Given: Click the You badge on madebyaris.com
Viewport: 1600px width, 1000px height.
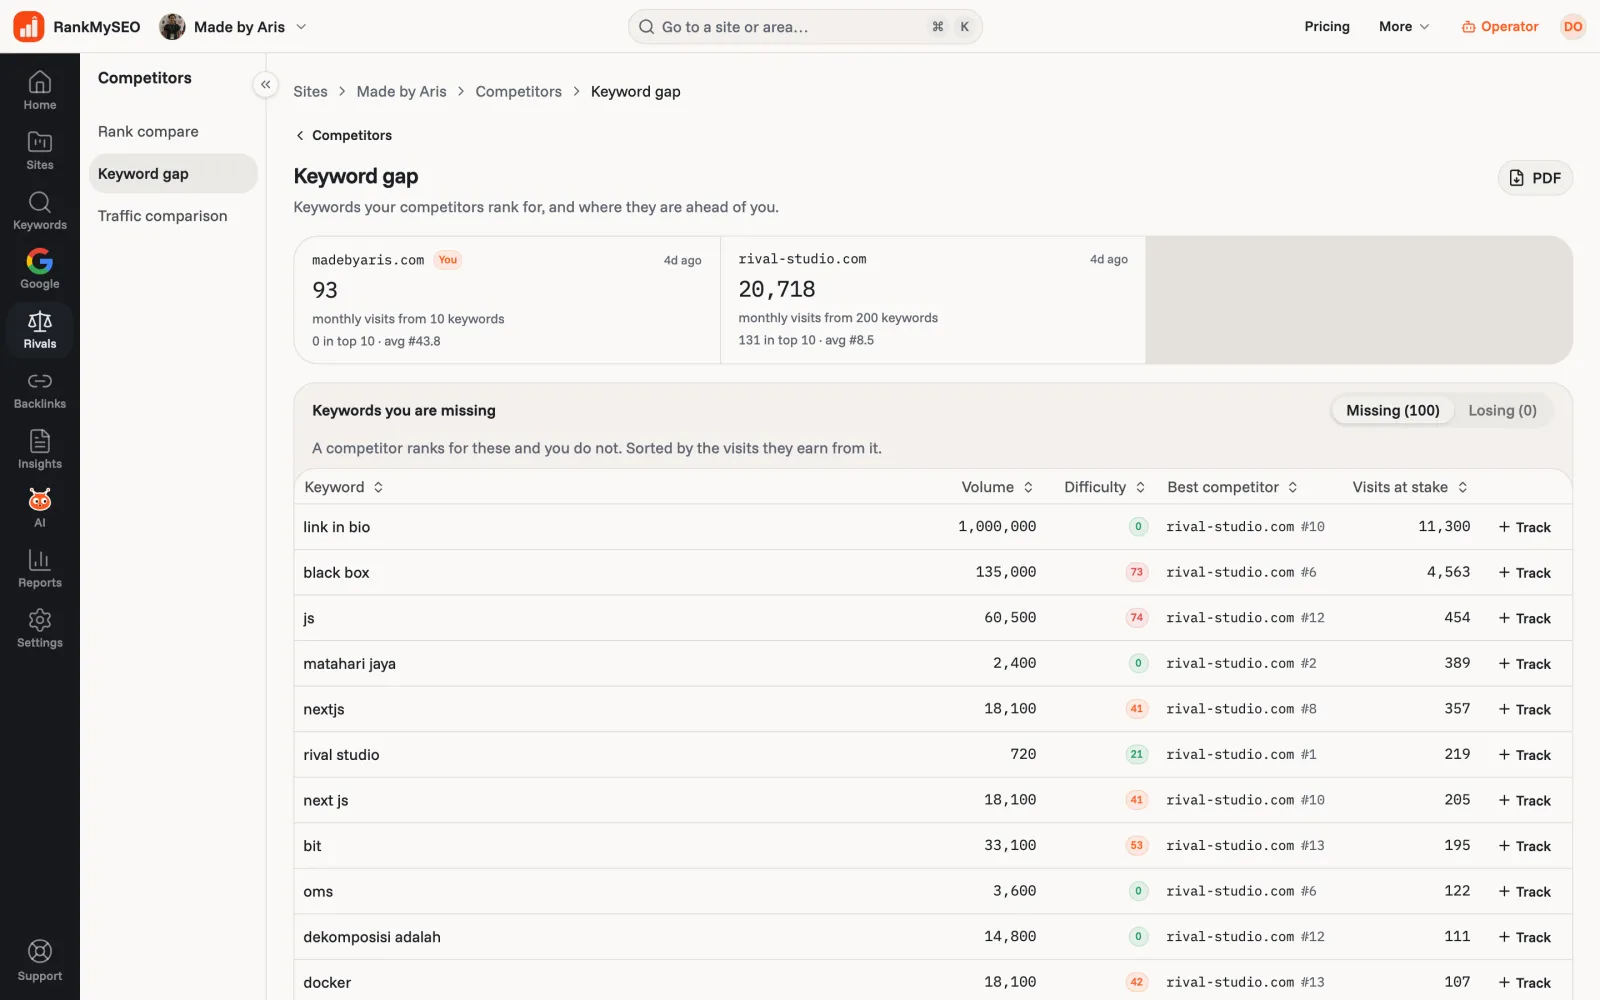Looking at the screenshot, I should coord(448,260).
